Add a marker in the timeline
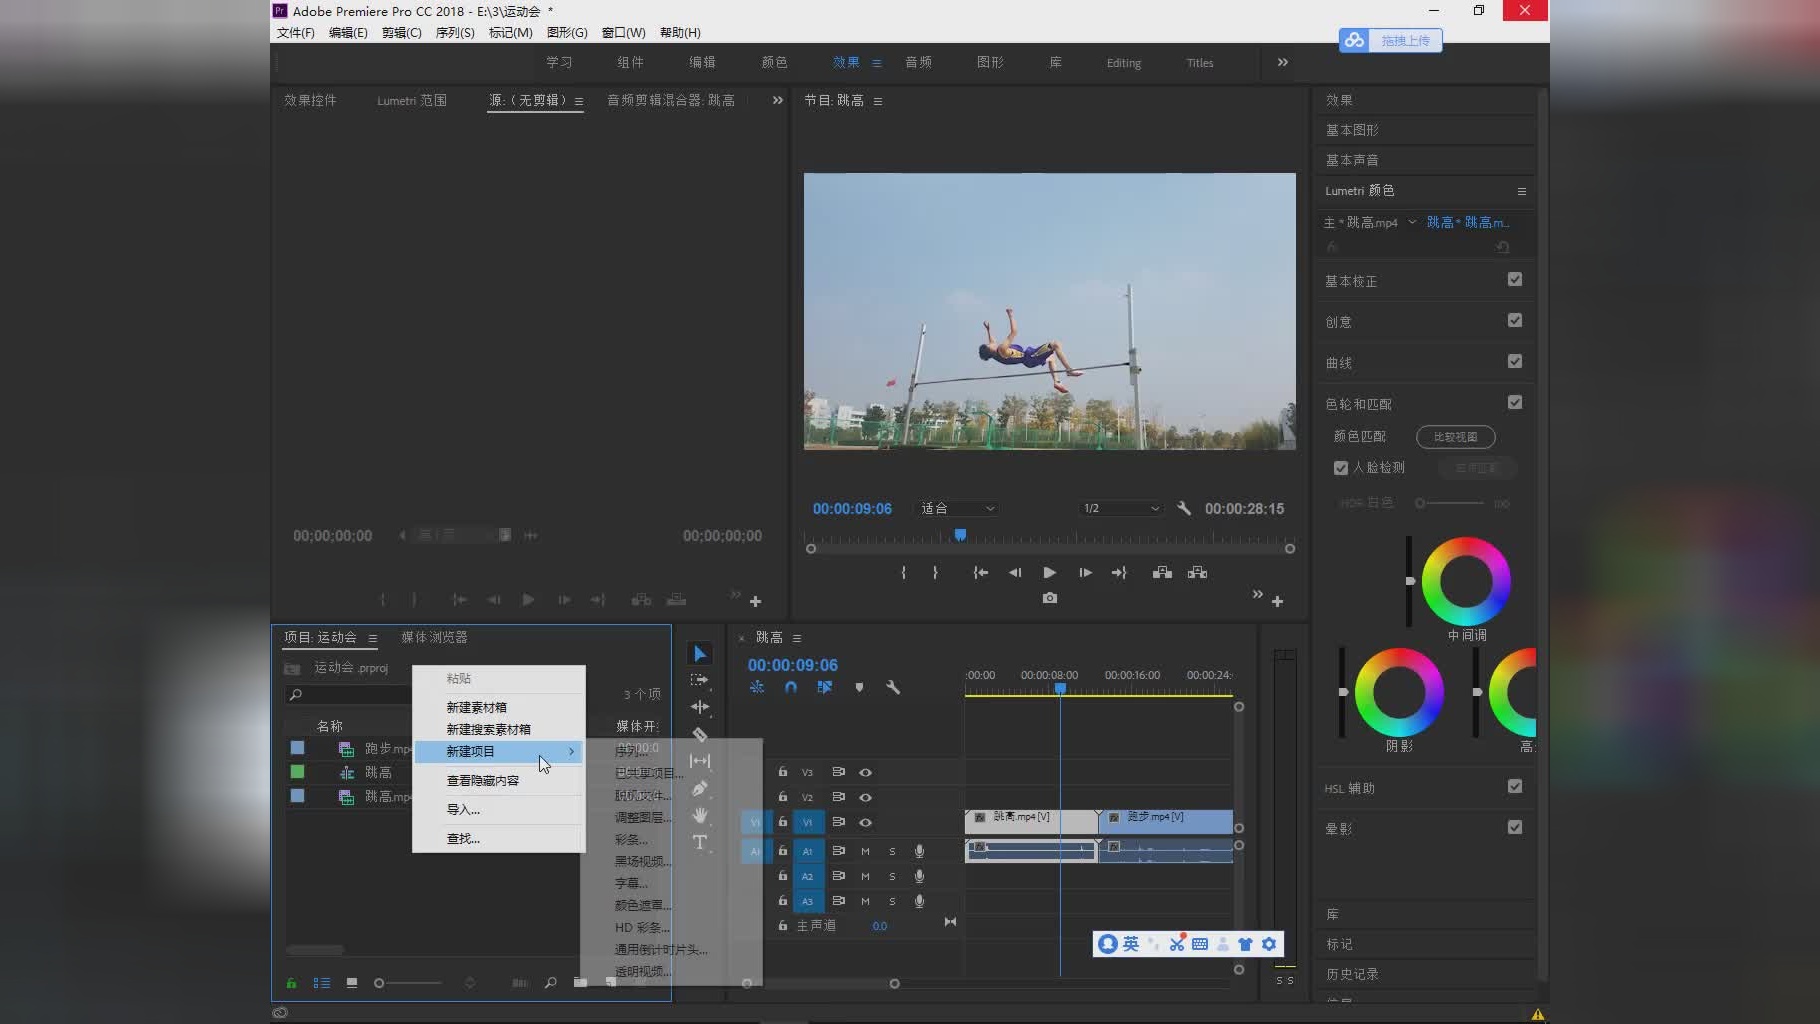 859,687
